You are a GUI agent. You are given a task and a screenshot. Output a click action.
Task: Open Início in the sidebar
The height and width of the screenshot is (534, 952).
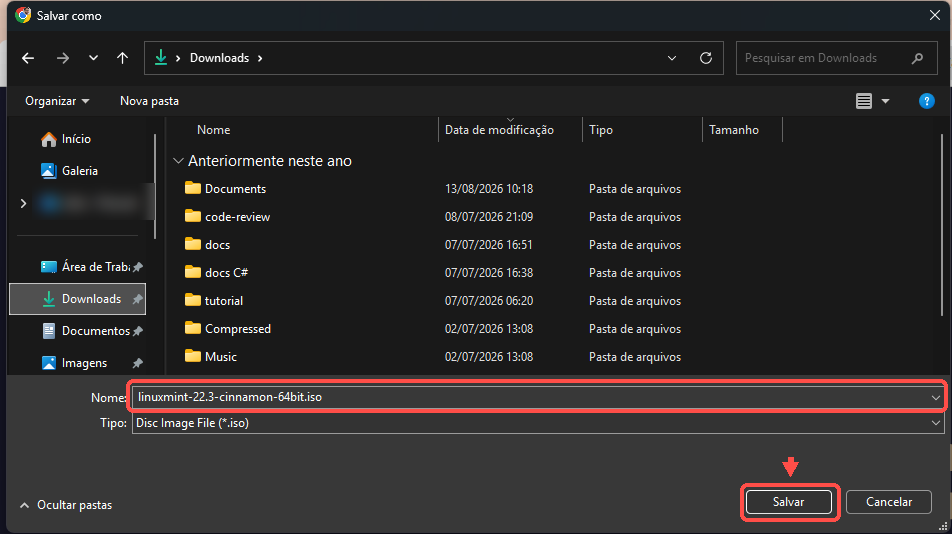[66, 139]
